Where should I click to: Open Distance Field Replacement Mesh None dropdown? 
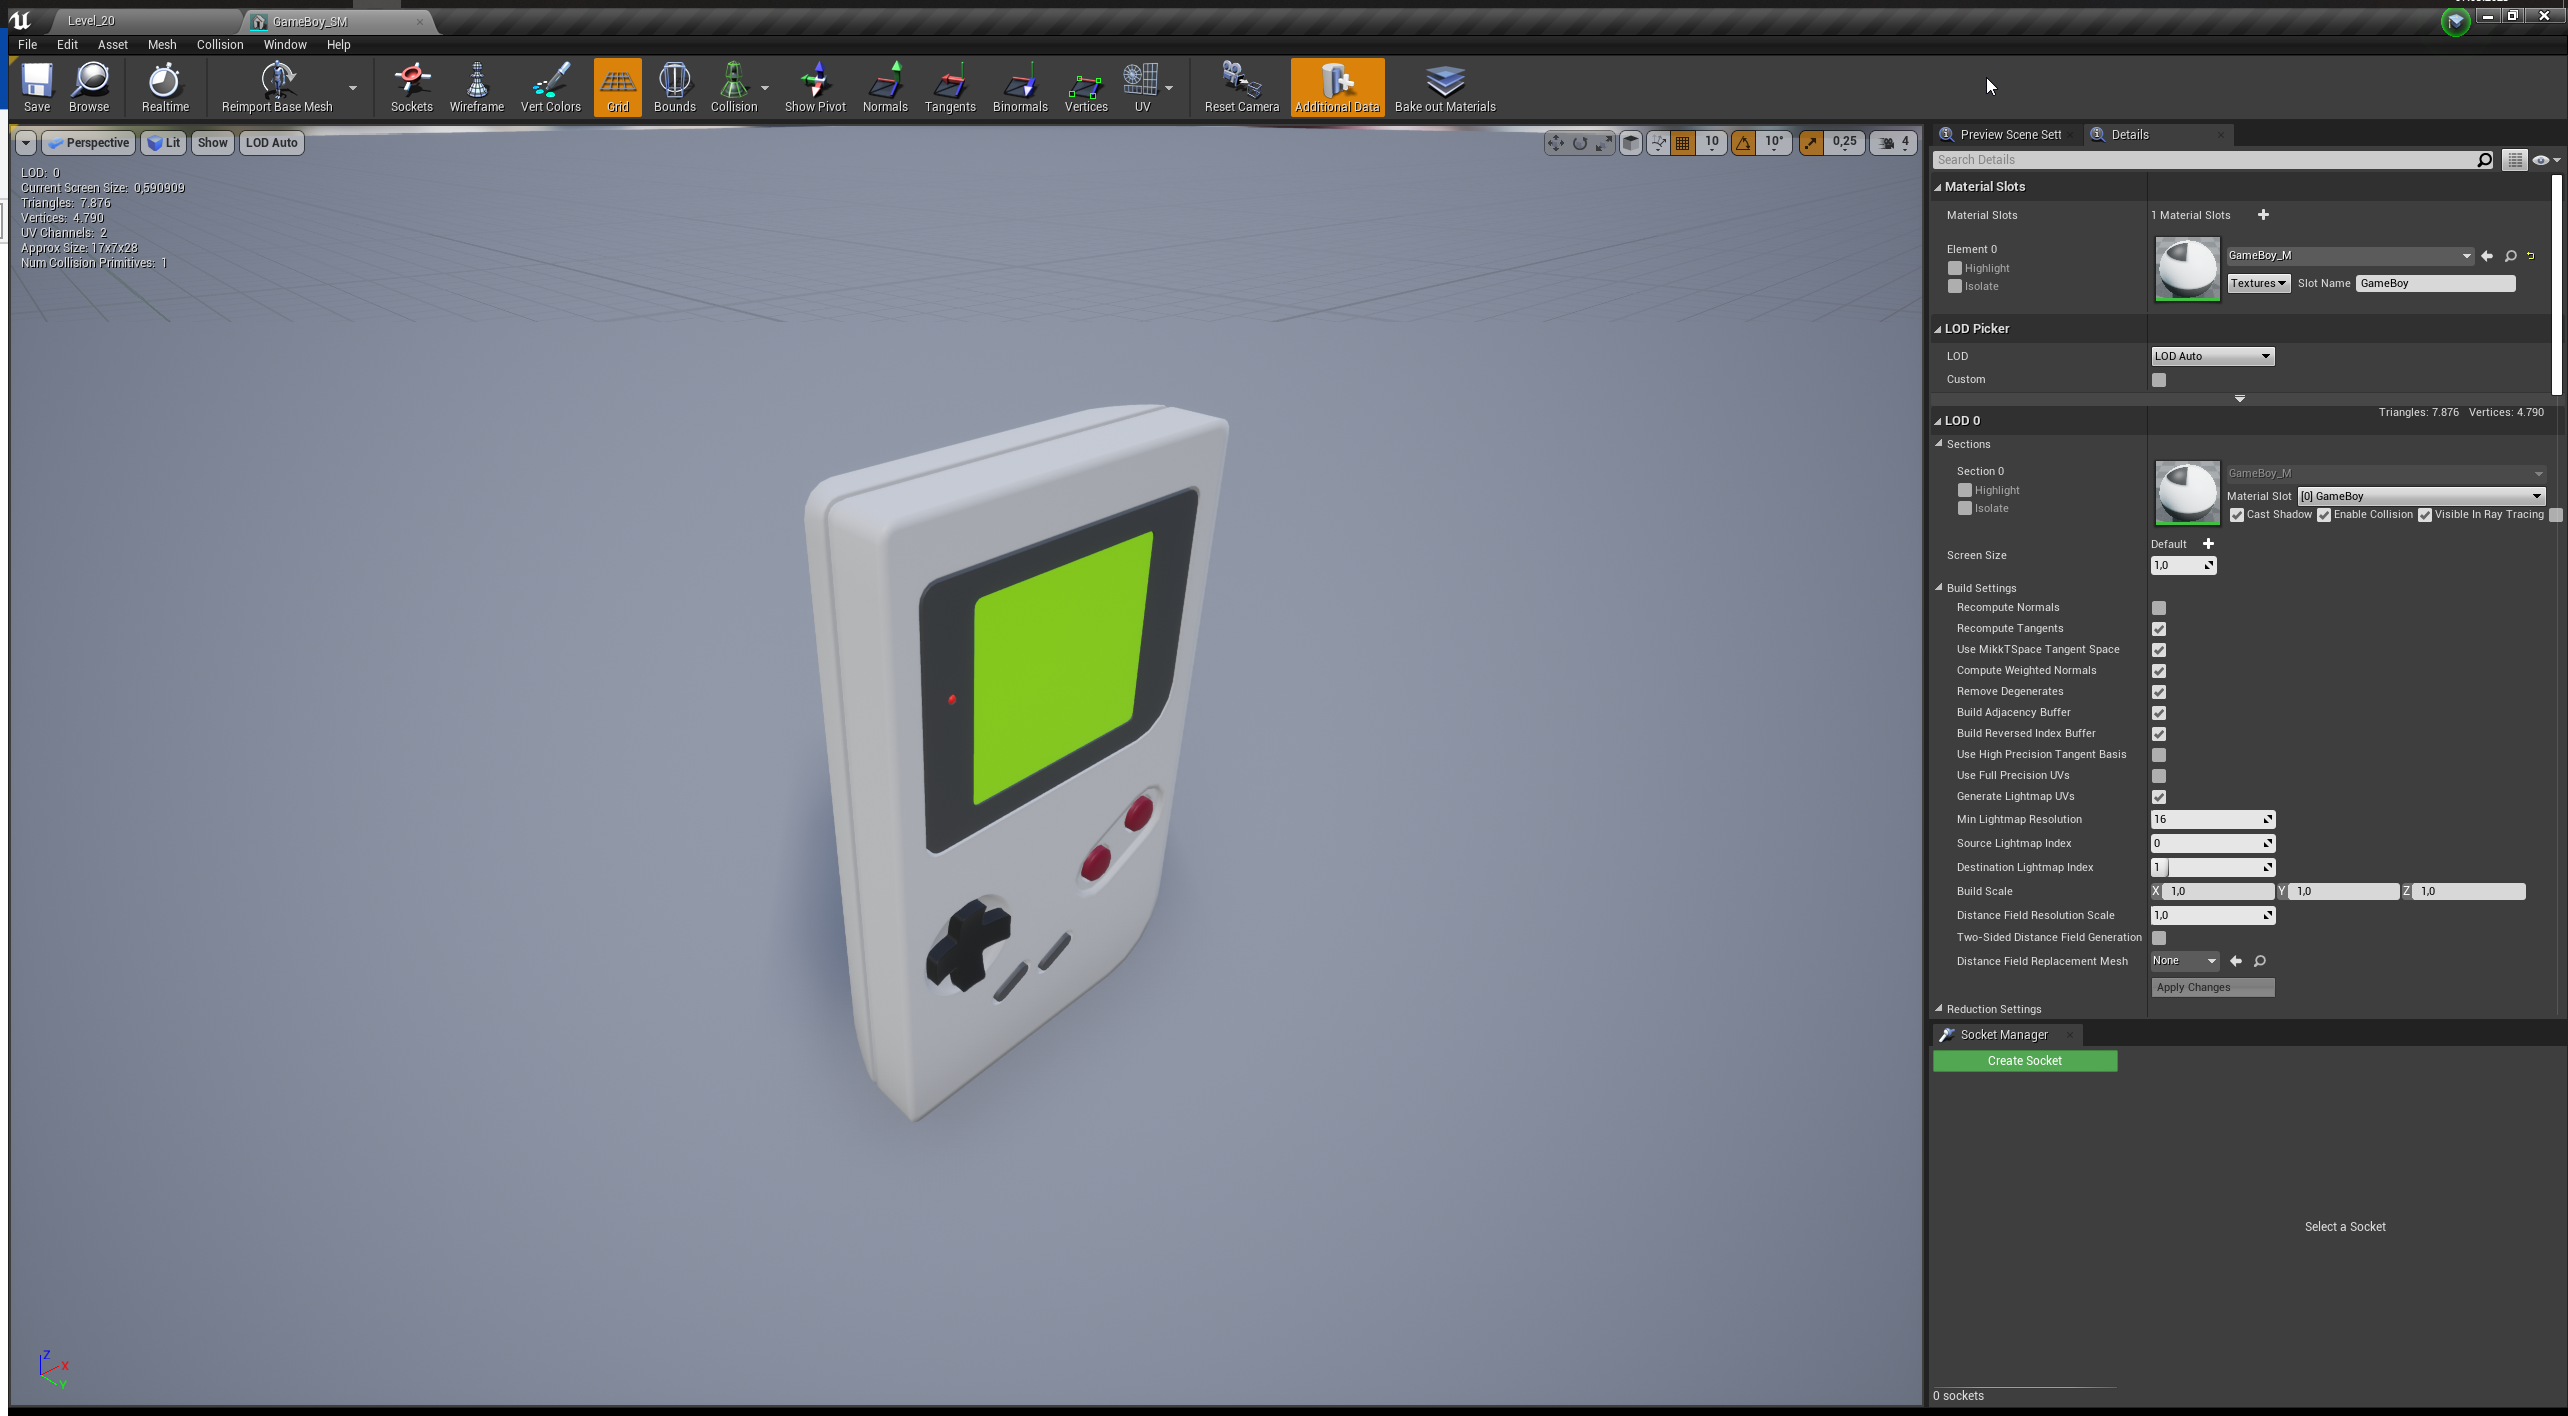(2184, 961)
